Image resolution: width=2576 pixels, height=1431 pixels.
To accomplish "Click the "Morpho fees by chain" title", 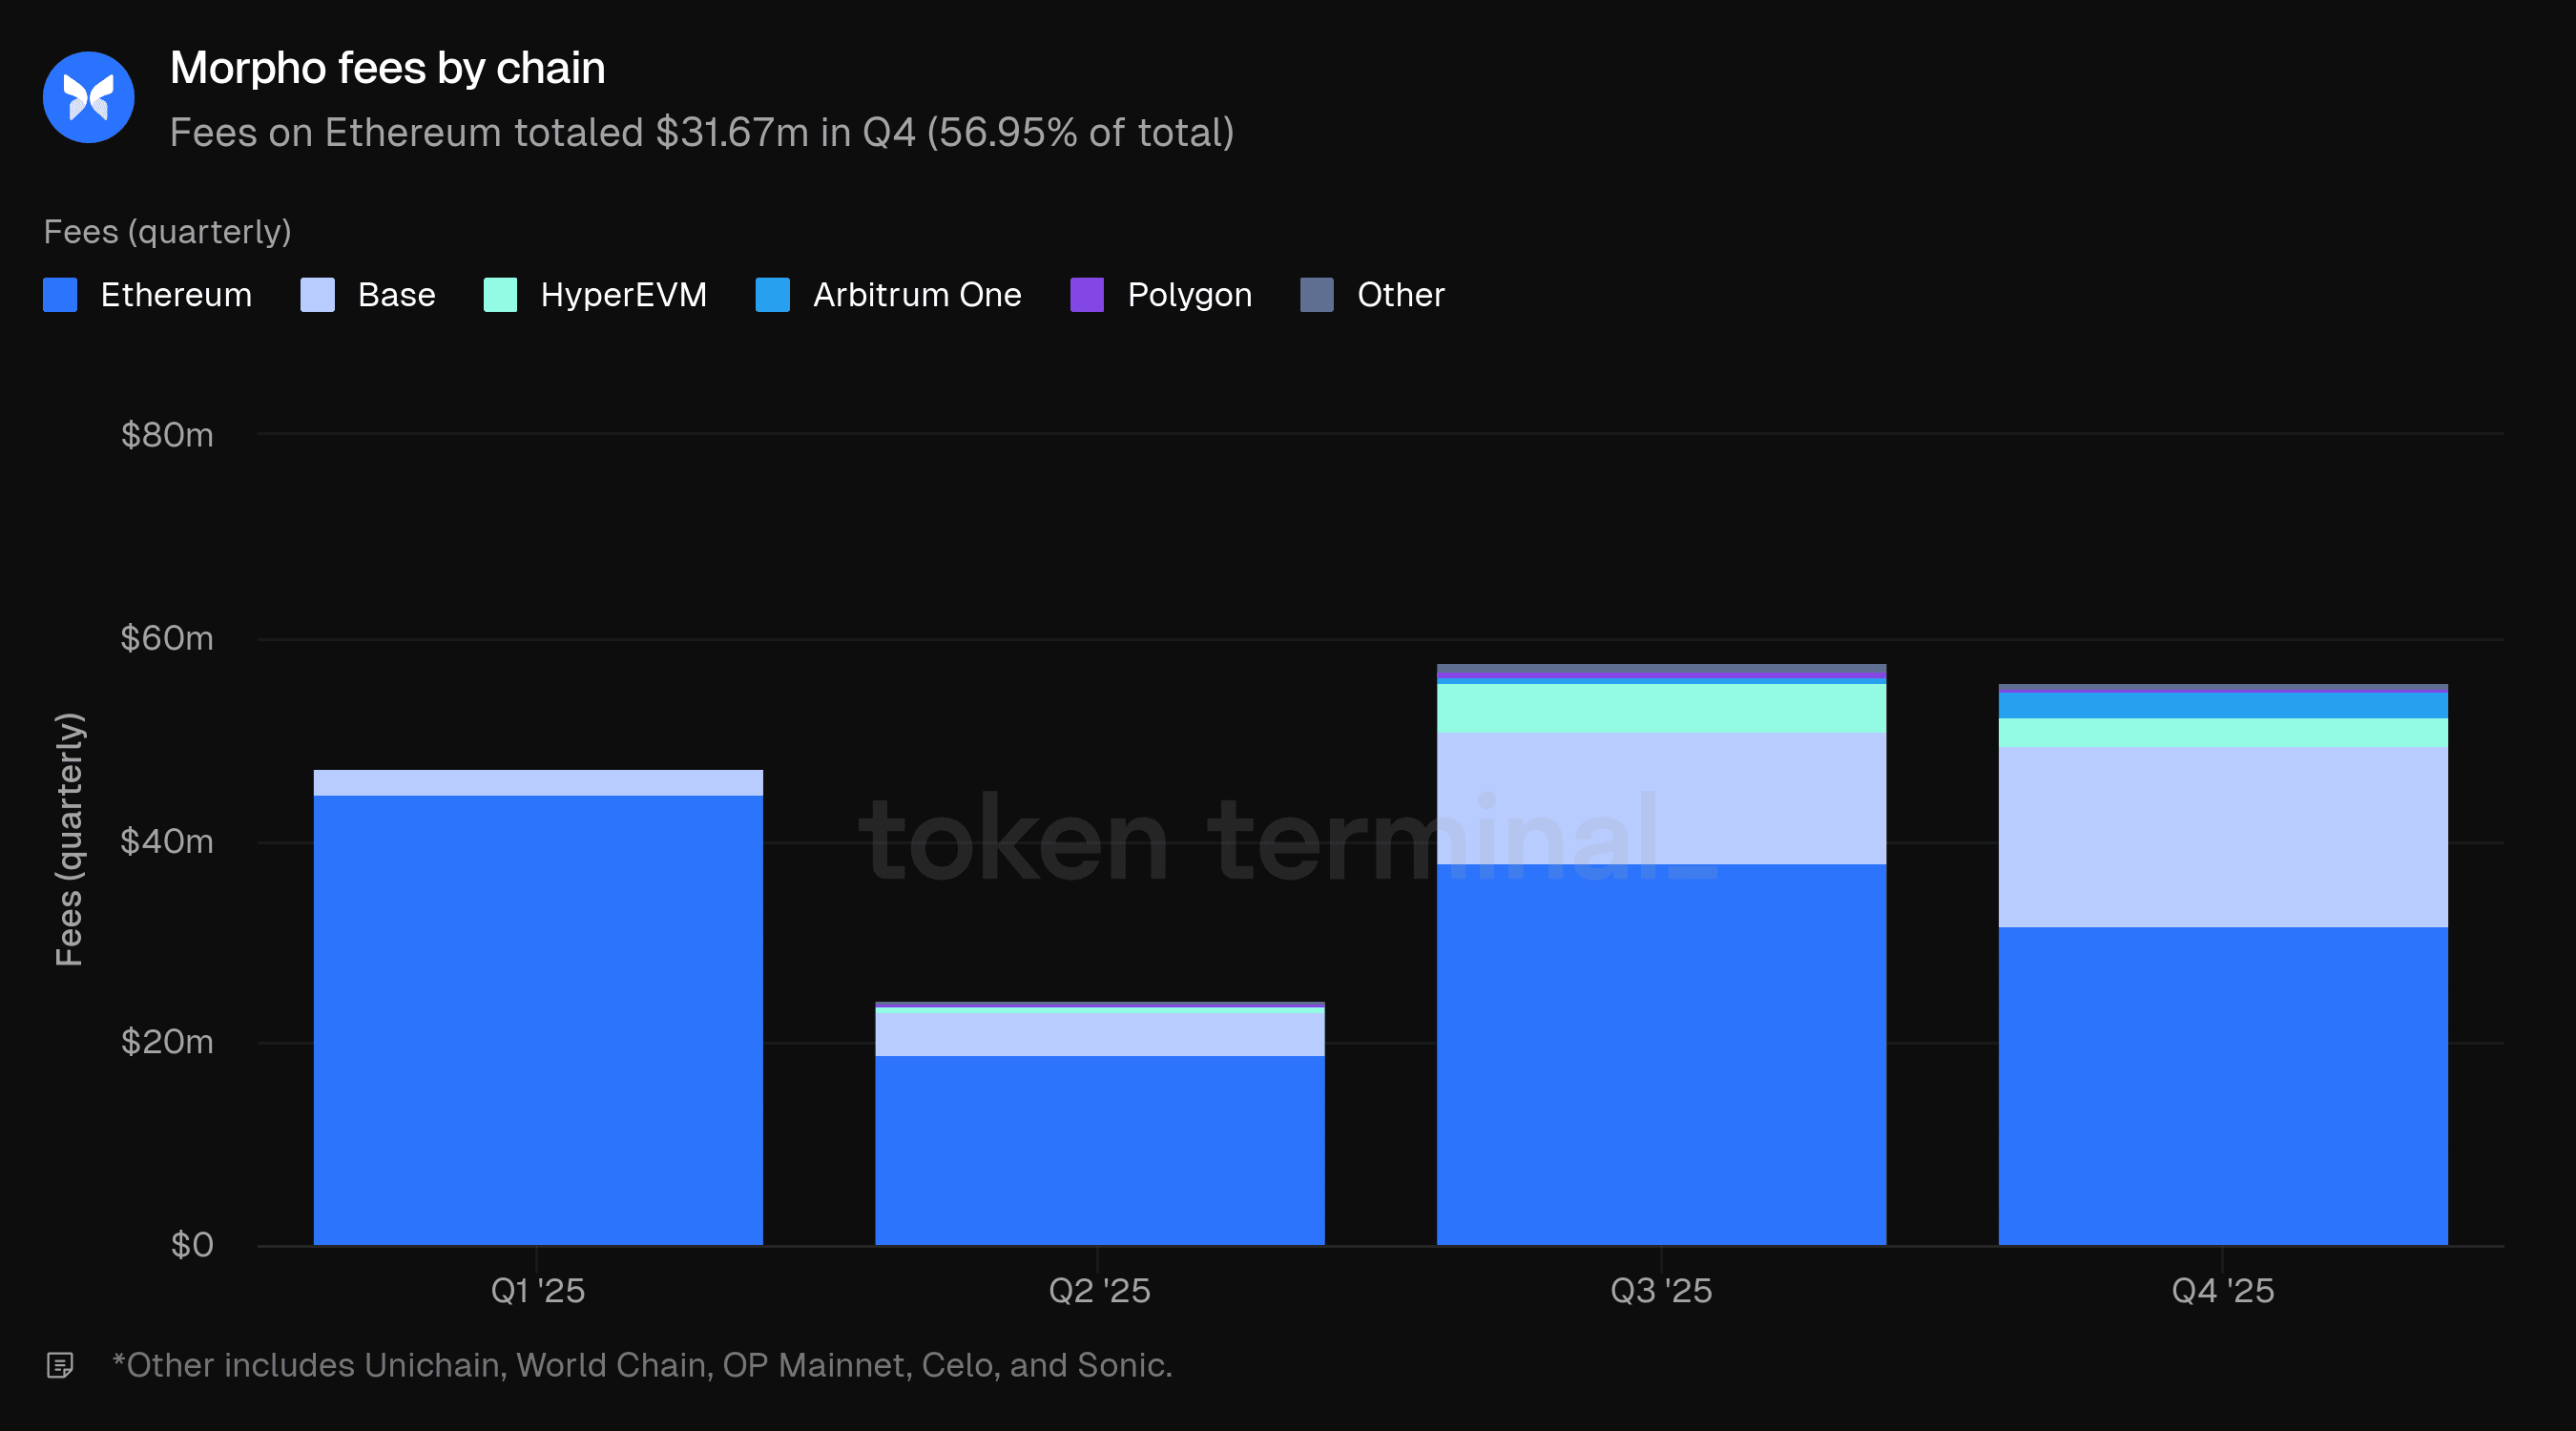I will (x=388, y=68).
